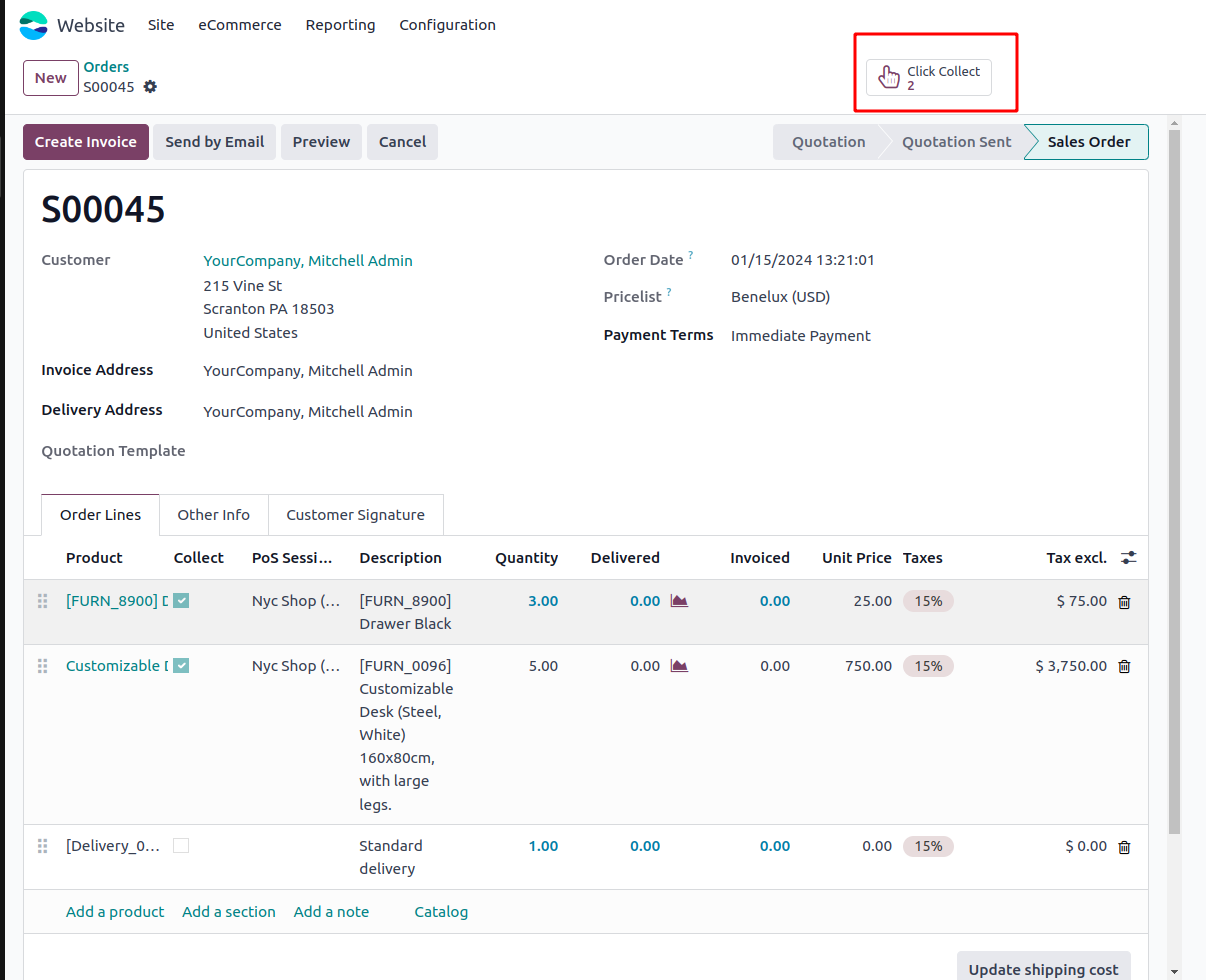
Task: Switch to the Other Info tab
Action: [x=213, y=515]
